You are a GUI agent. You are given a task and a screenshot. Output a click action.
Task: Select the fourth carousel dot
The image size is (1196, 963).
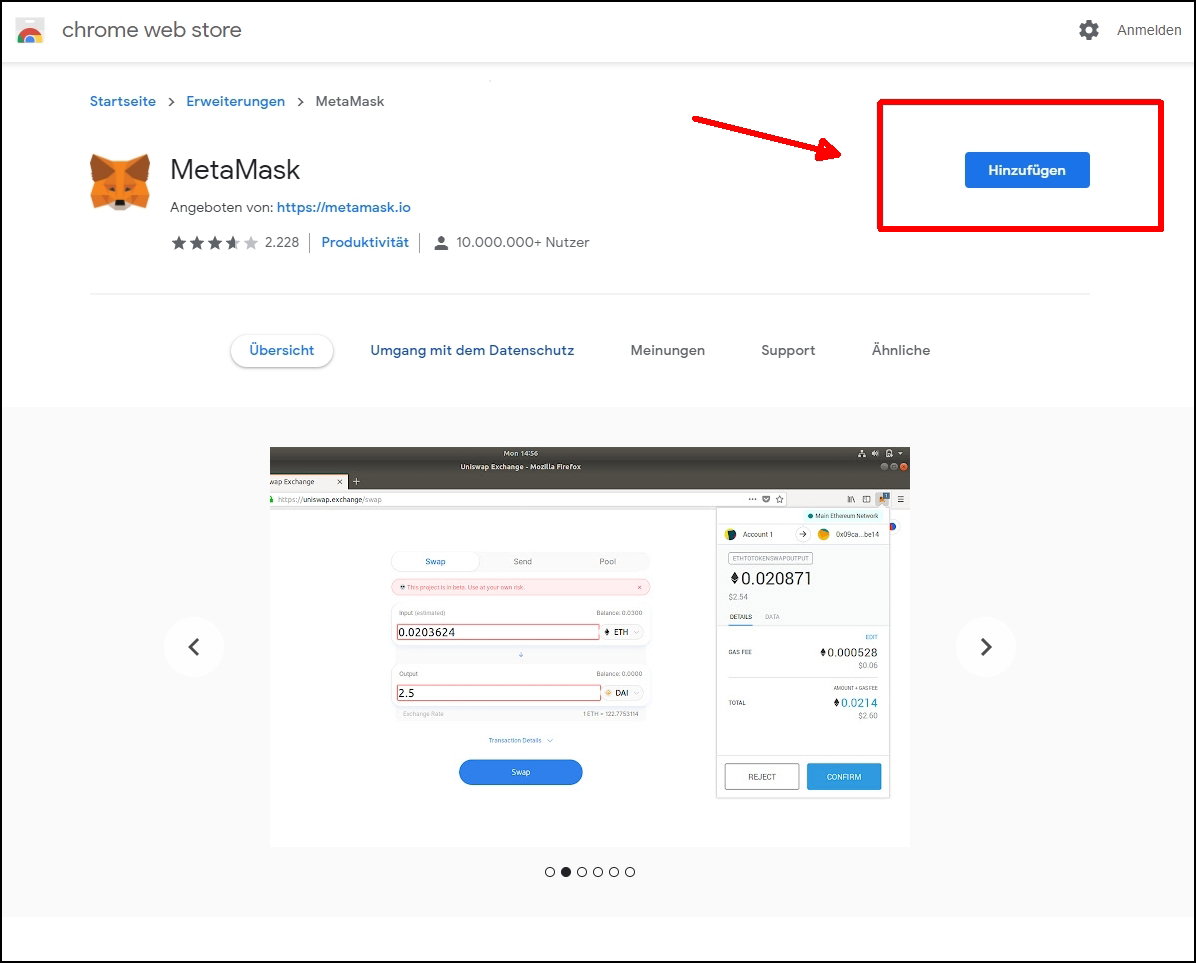[x=598, y=872]
